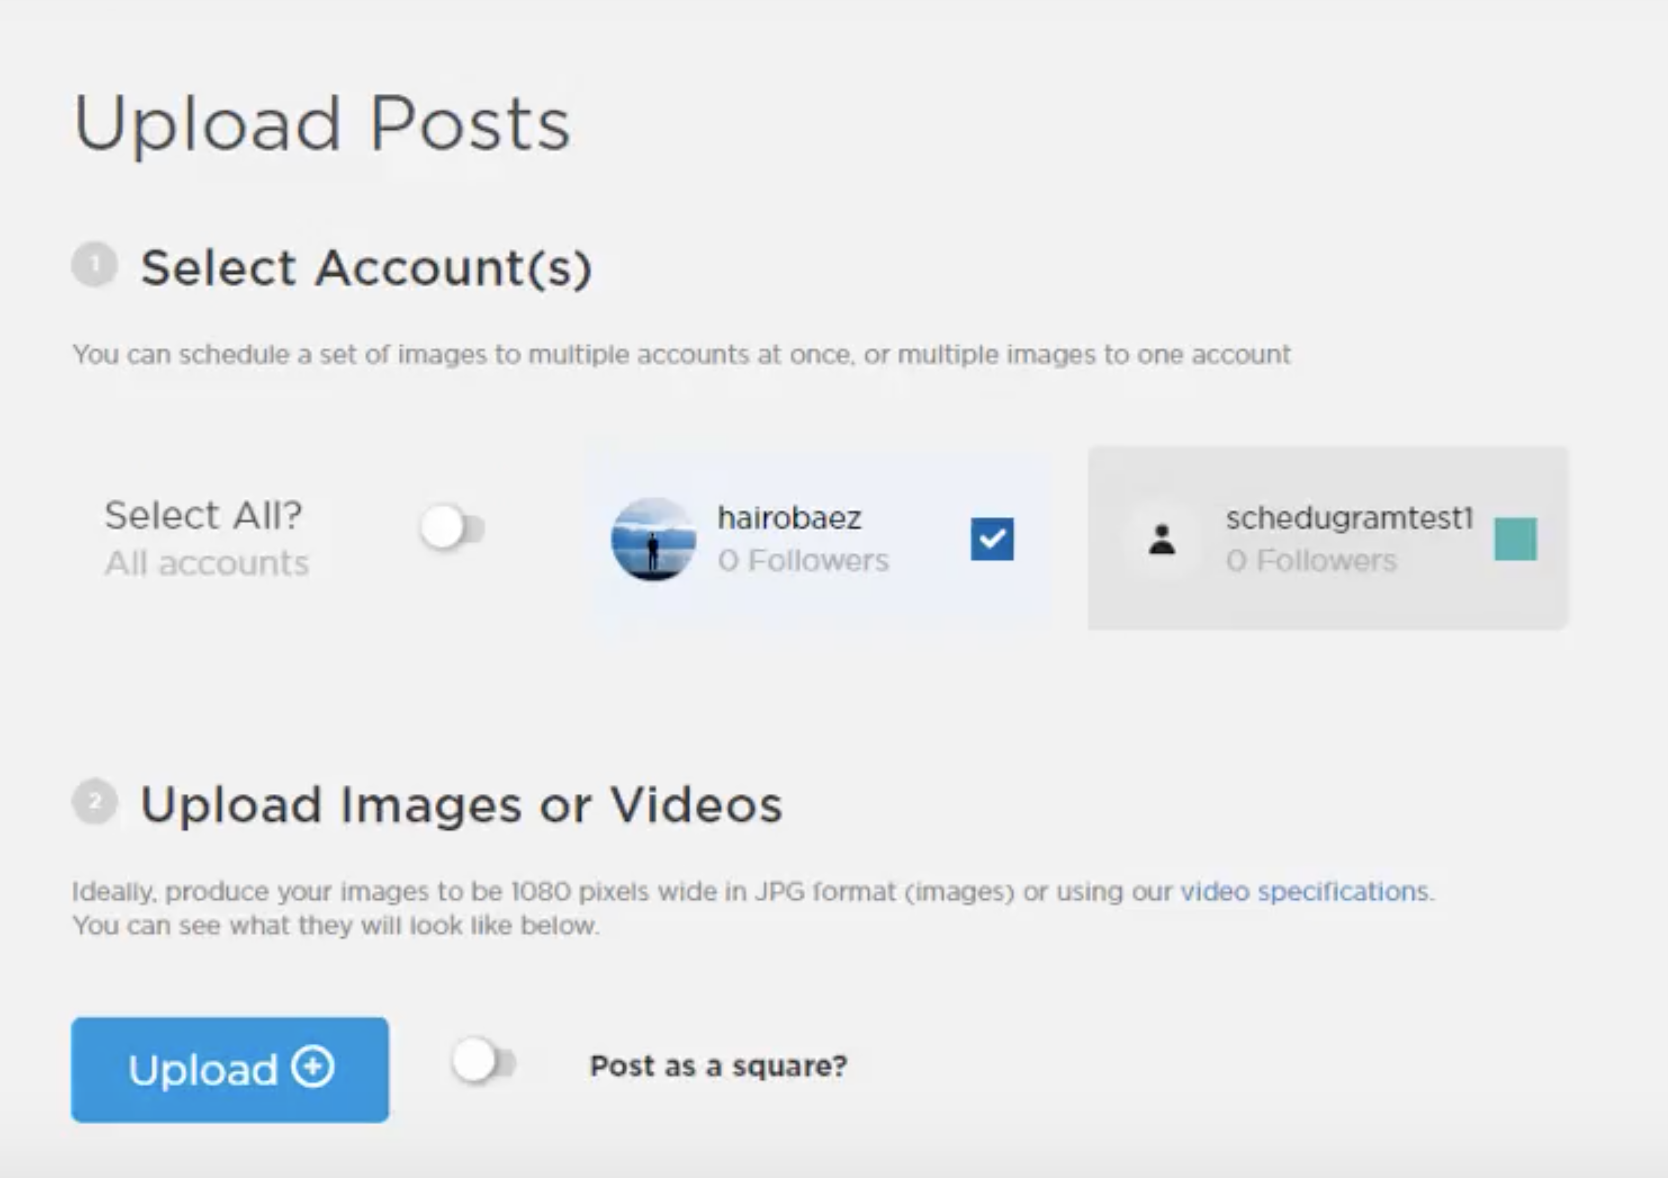Click the schedugramtest1 account name
Image resolution: width=1668 pixels, height=1178 pixels.
1349,517
